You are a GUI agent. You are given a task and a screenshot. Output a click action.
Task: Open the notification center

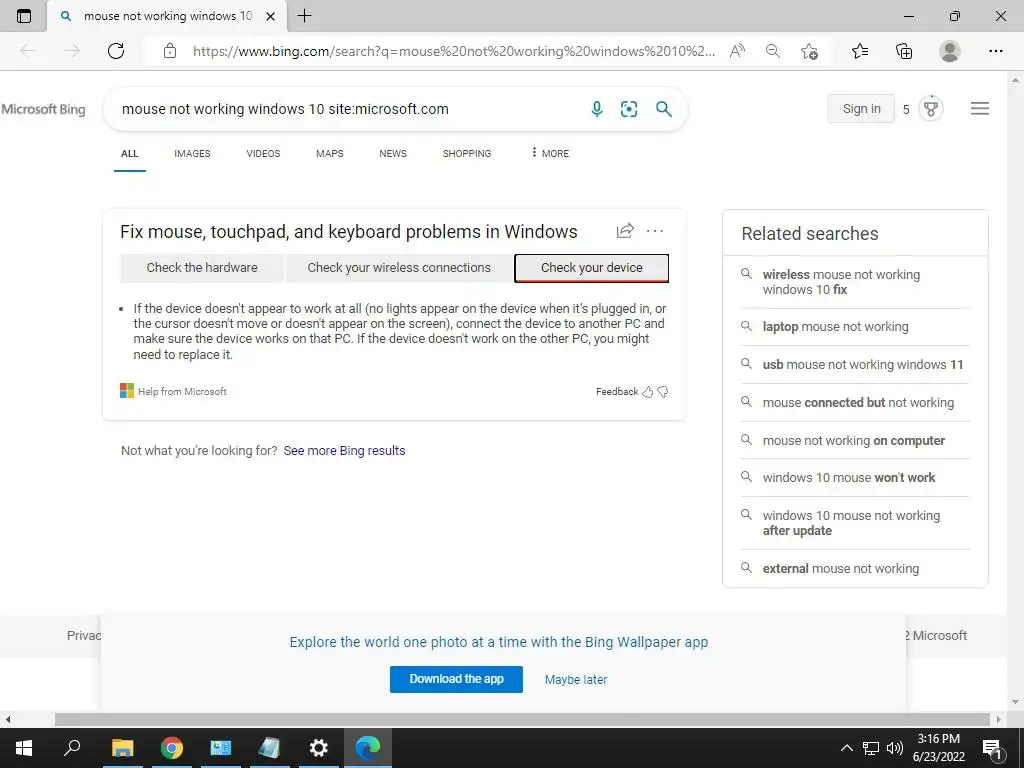tap(992, 748)
